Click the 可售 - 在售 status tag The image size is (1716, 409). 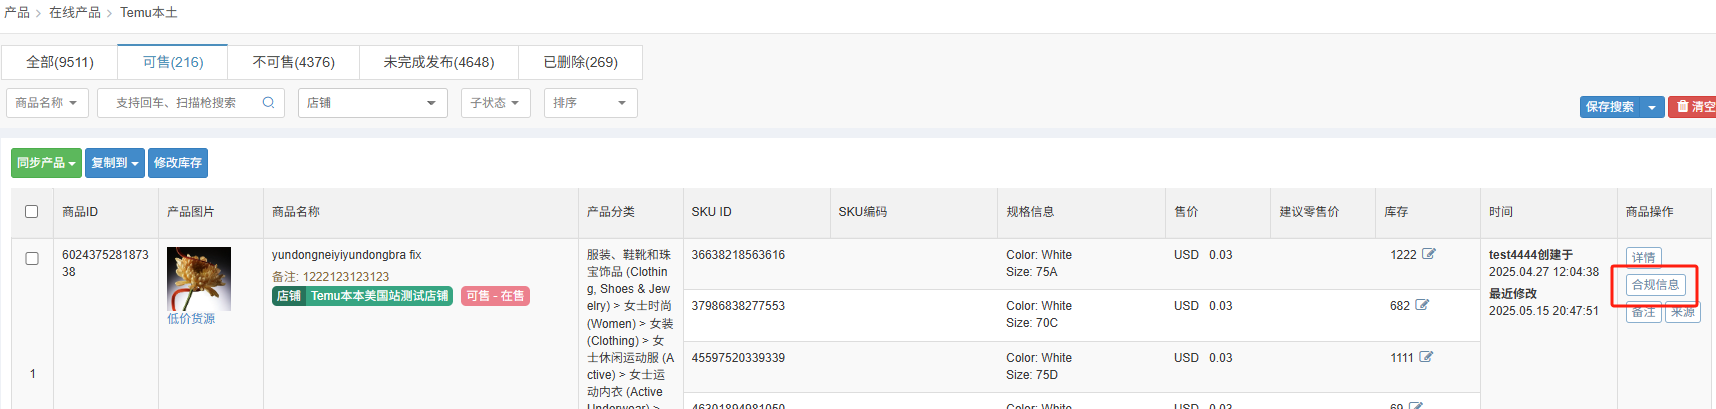[x=496, y=296]
